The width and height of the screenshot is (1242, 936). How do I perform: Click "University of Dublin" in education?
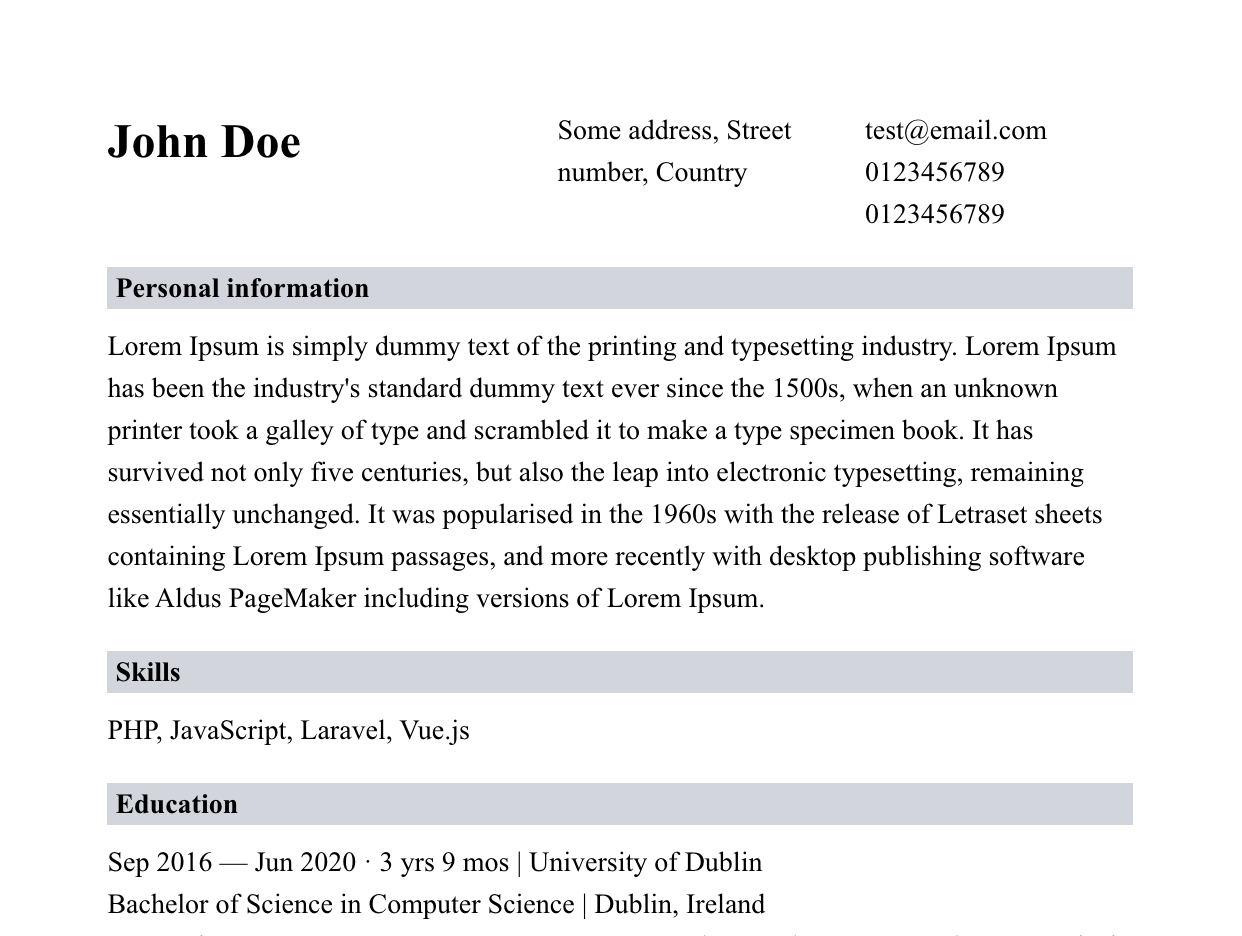(645, 863)
